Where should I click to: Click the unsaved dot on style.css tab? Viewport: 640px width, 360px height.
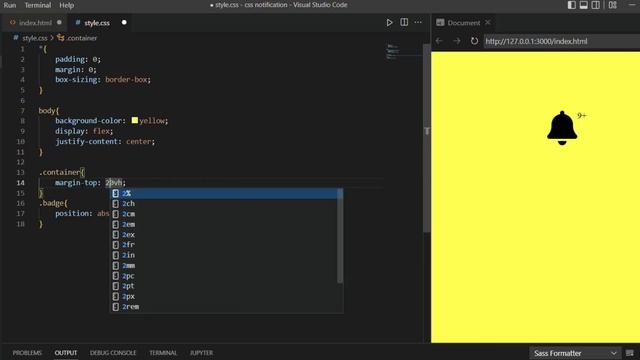click(x=124, y=22)
